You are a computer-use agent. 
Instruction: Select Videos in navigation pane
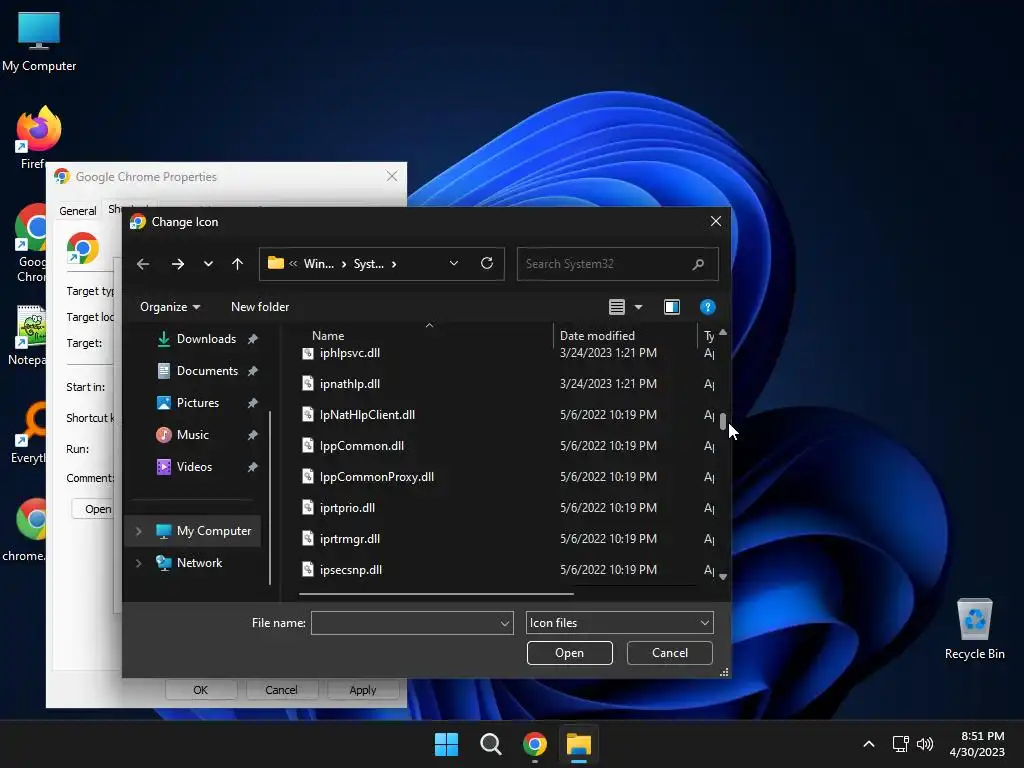tap(194, 467)
